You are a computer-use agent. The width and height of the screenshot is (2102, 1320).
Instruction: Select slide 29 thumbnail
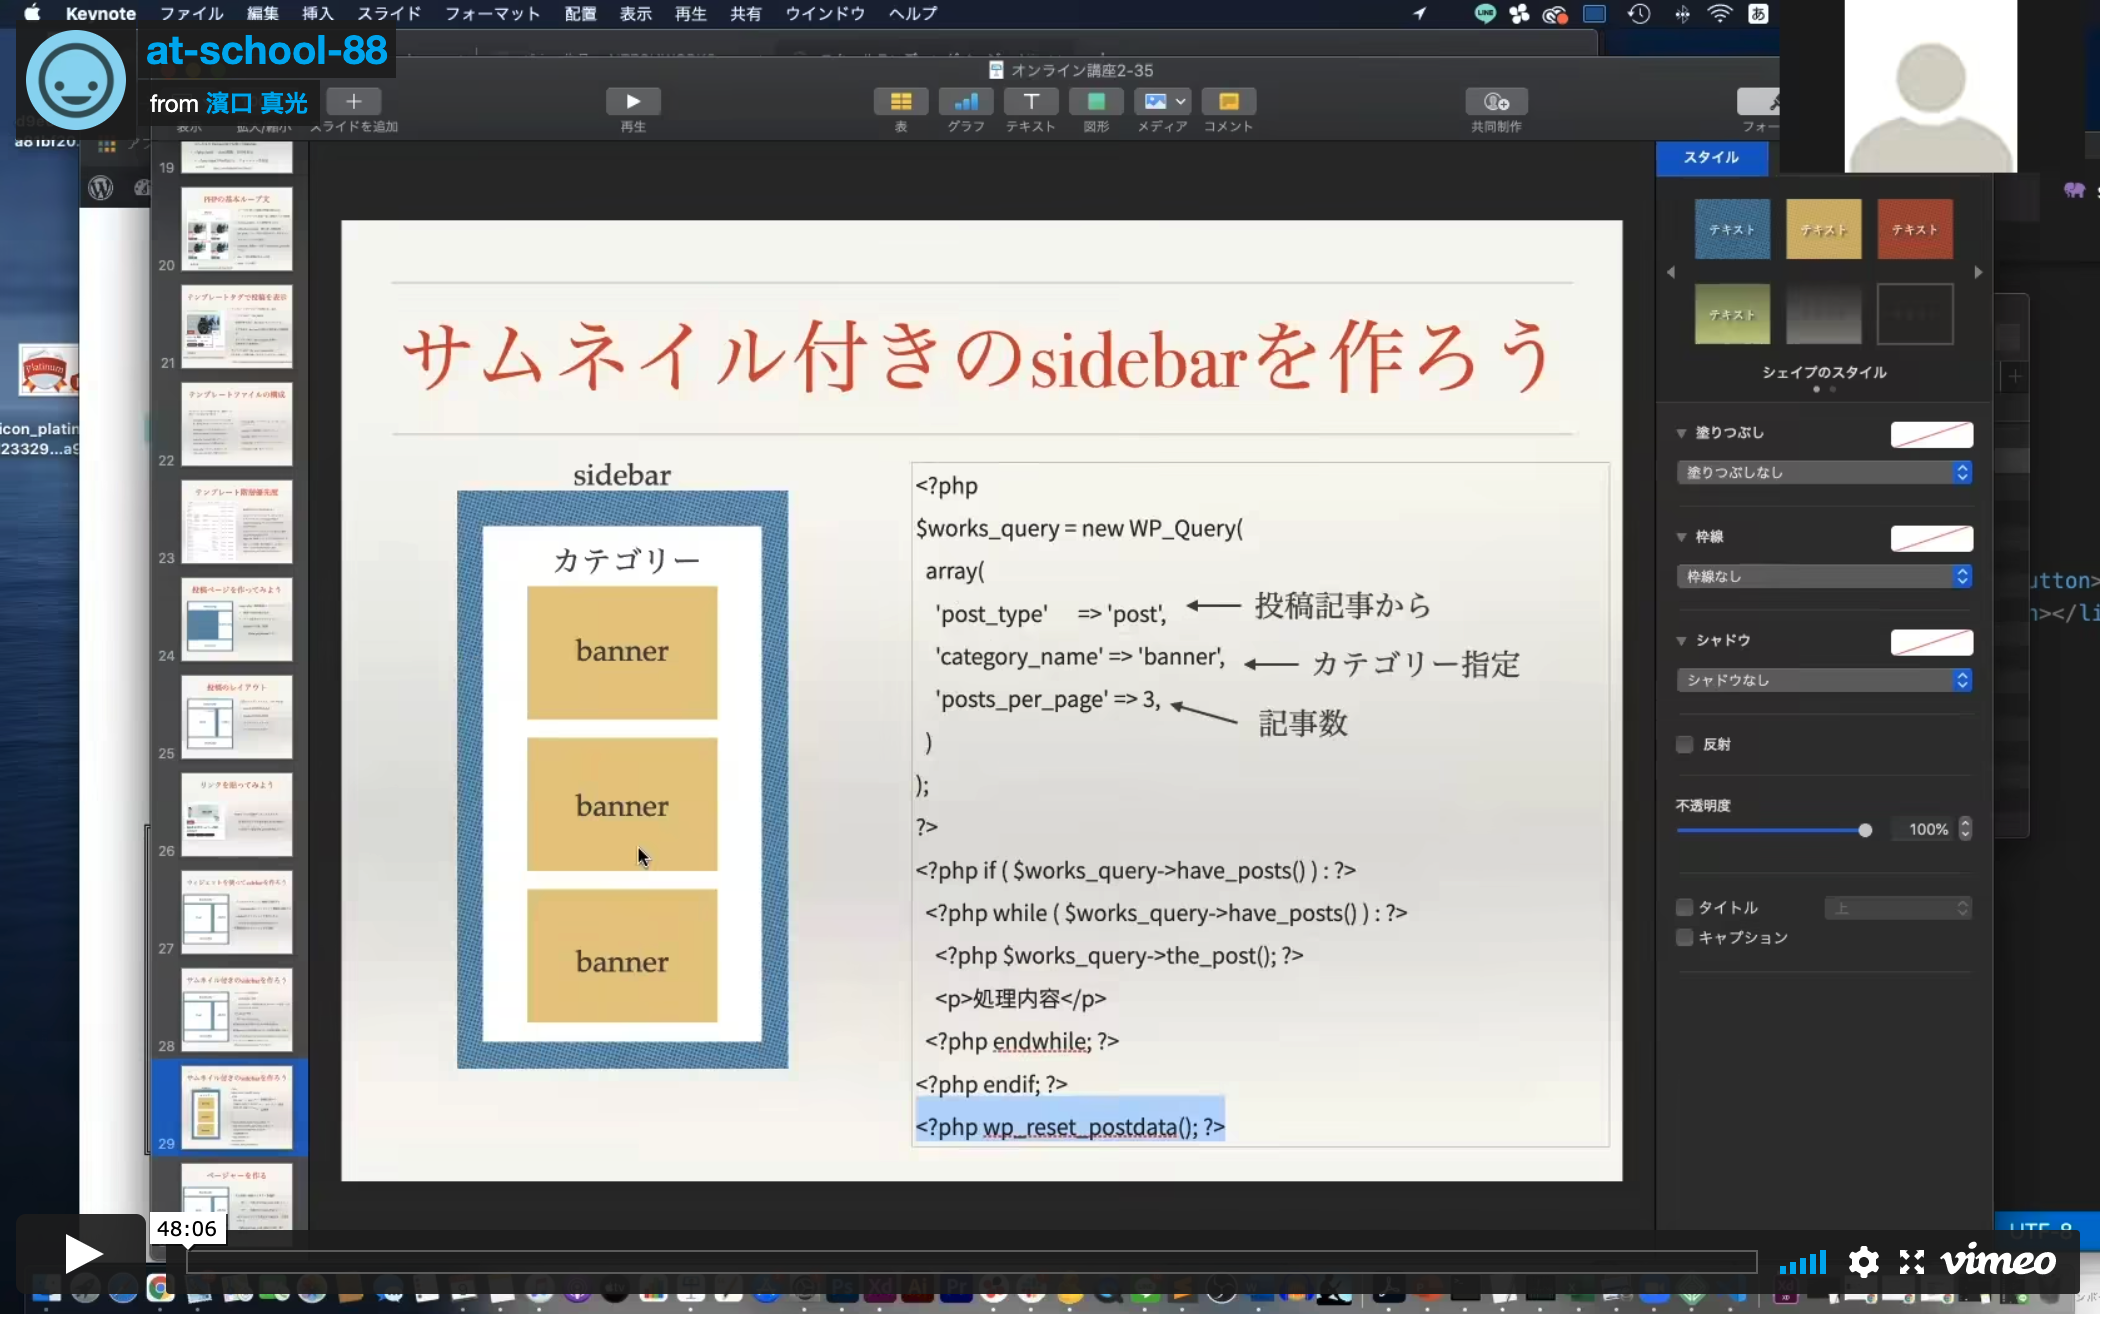(x=237, y=1108)
